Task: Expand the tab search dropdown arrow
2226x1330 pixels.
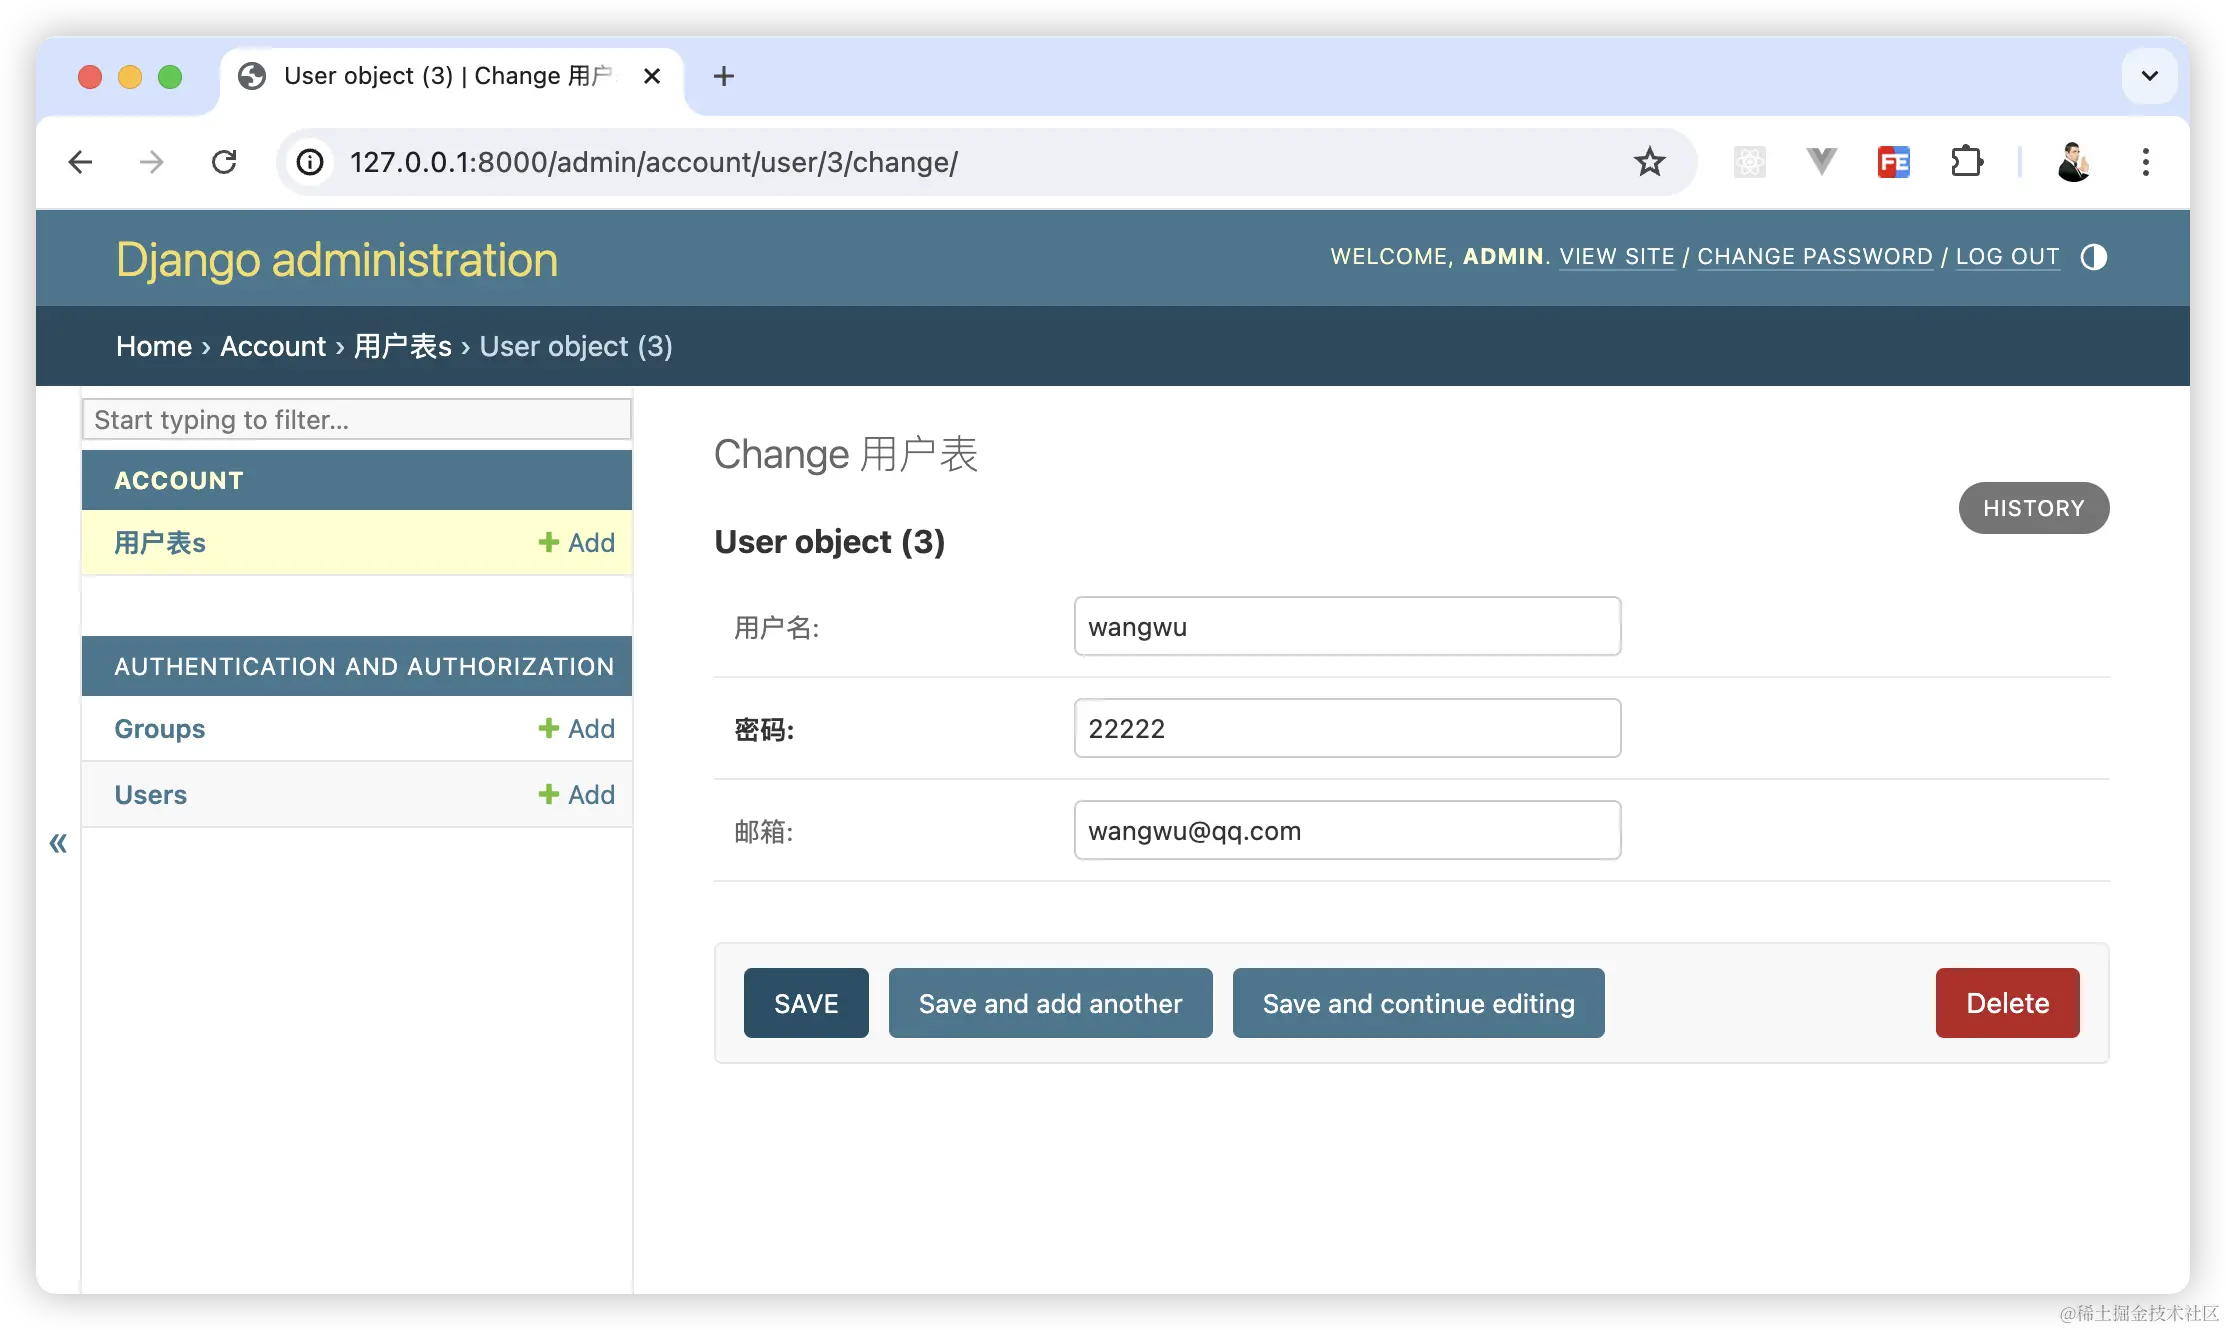Action: pyautogui.click(x=2149, y=76)
